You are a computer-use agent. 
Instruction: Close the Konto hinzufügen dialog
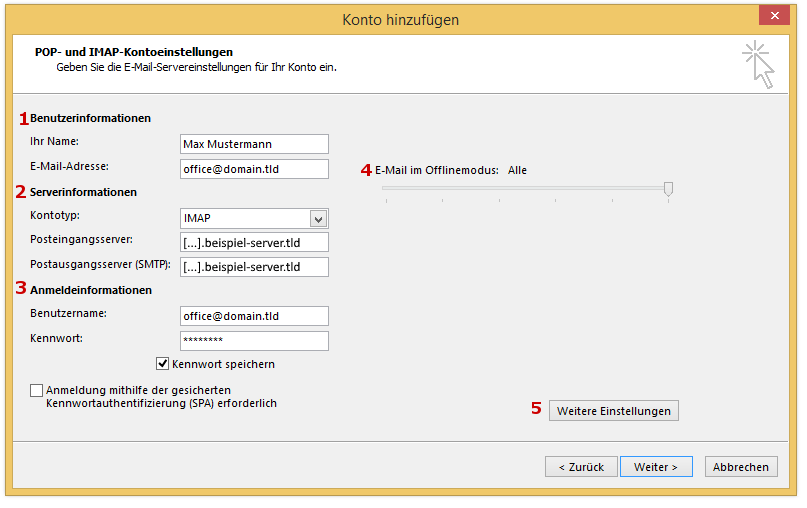point(774,15)
